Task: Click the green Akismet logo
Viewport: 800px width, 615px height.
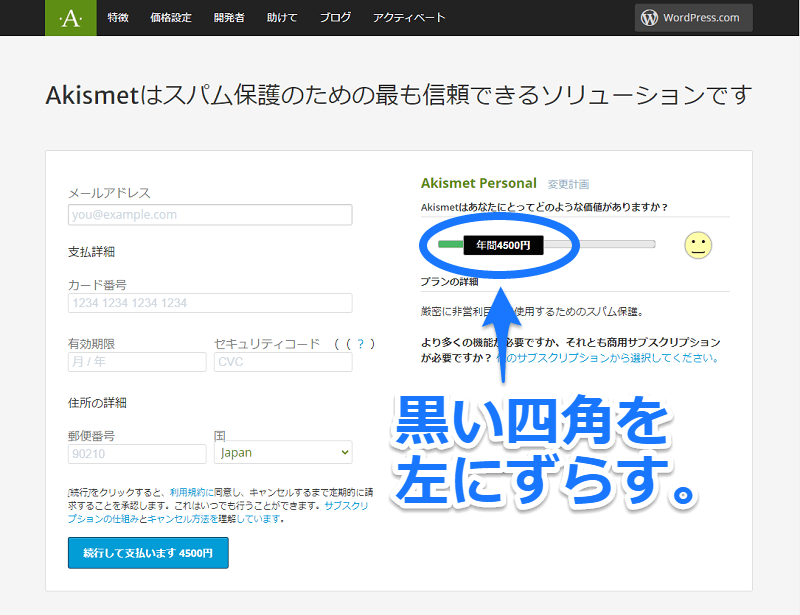Action: (71, 18)
